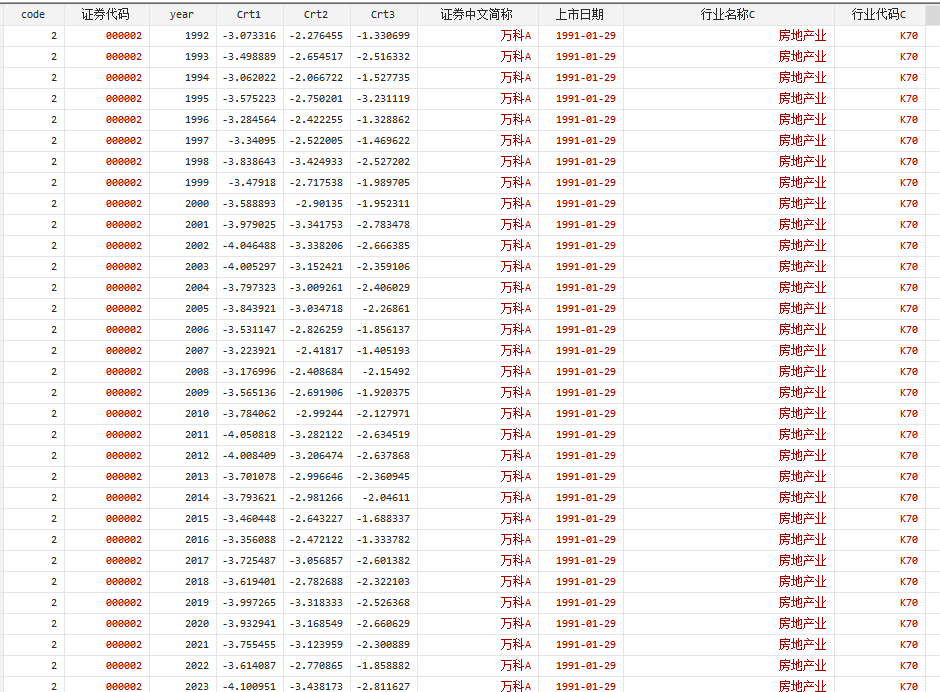This screenshot has width=940, height=692.
Task: Click the Crt1 cell with value -3.073316
Action: coord(248,36)
